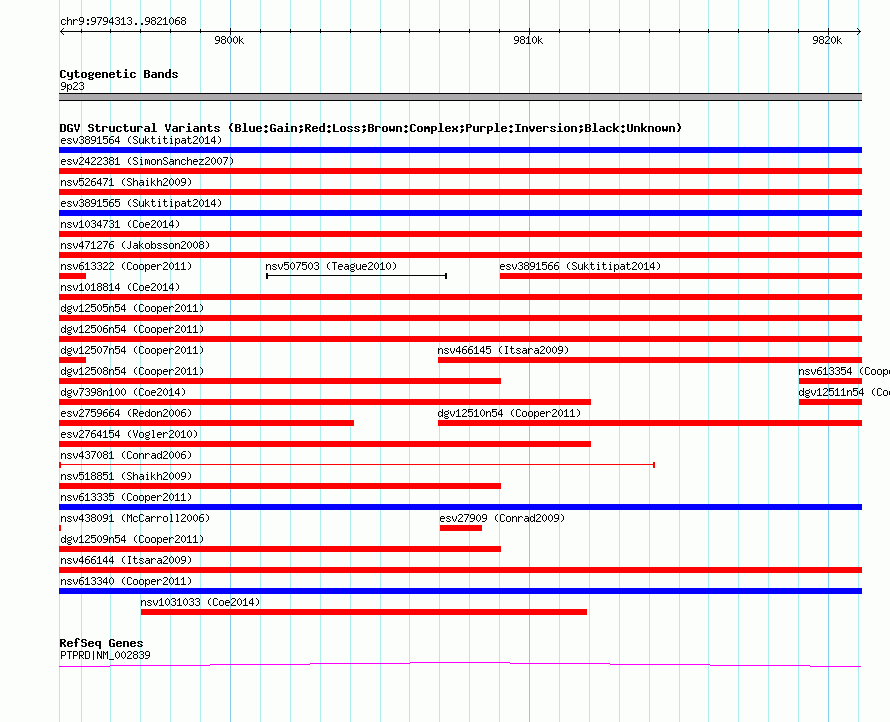This screenshot has width=890, height=722.
Task: Open nsv1034731 (Coe2014) variant
Action: coord(120,224)
